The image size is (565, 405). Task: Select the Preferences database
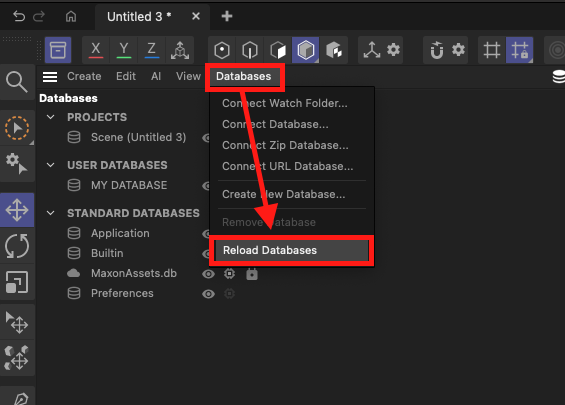coord(122,293)
